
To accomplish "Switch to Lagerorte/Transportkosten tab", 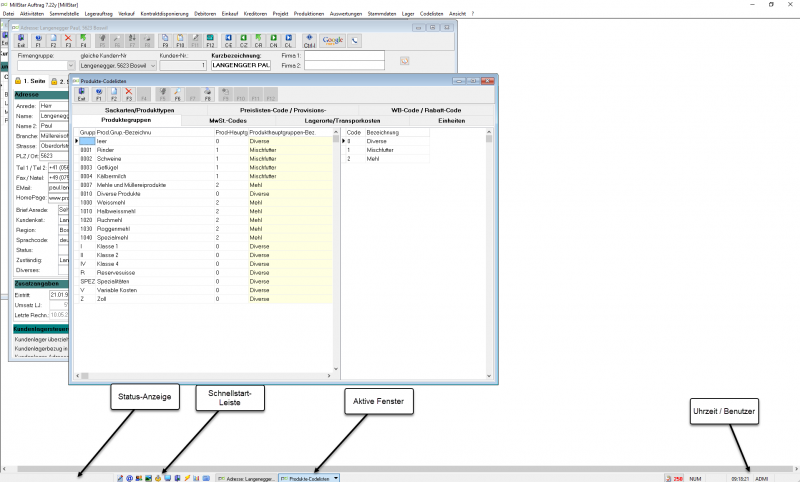I will (x=342, y=121).
